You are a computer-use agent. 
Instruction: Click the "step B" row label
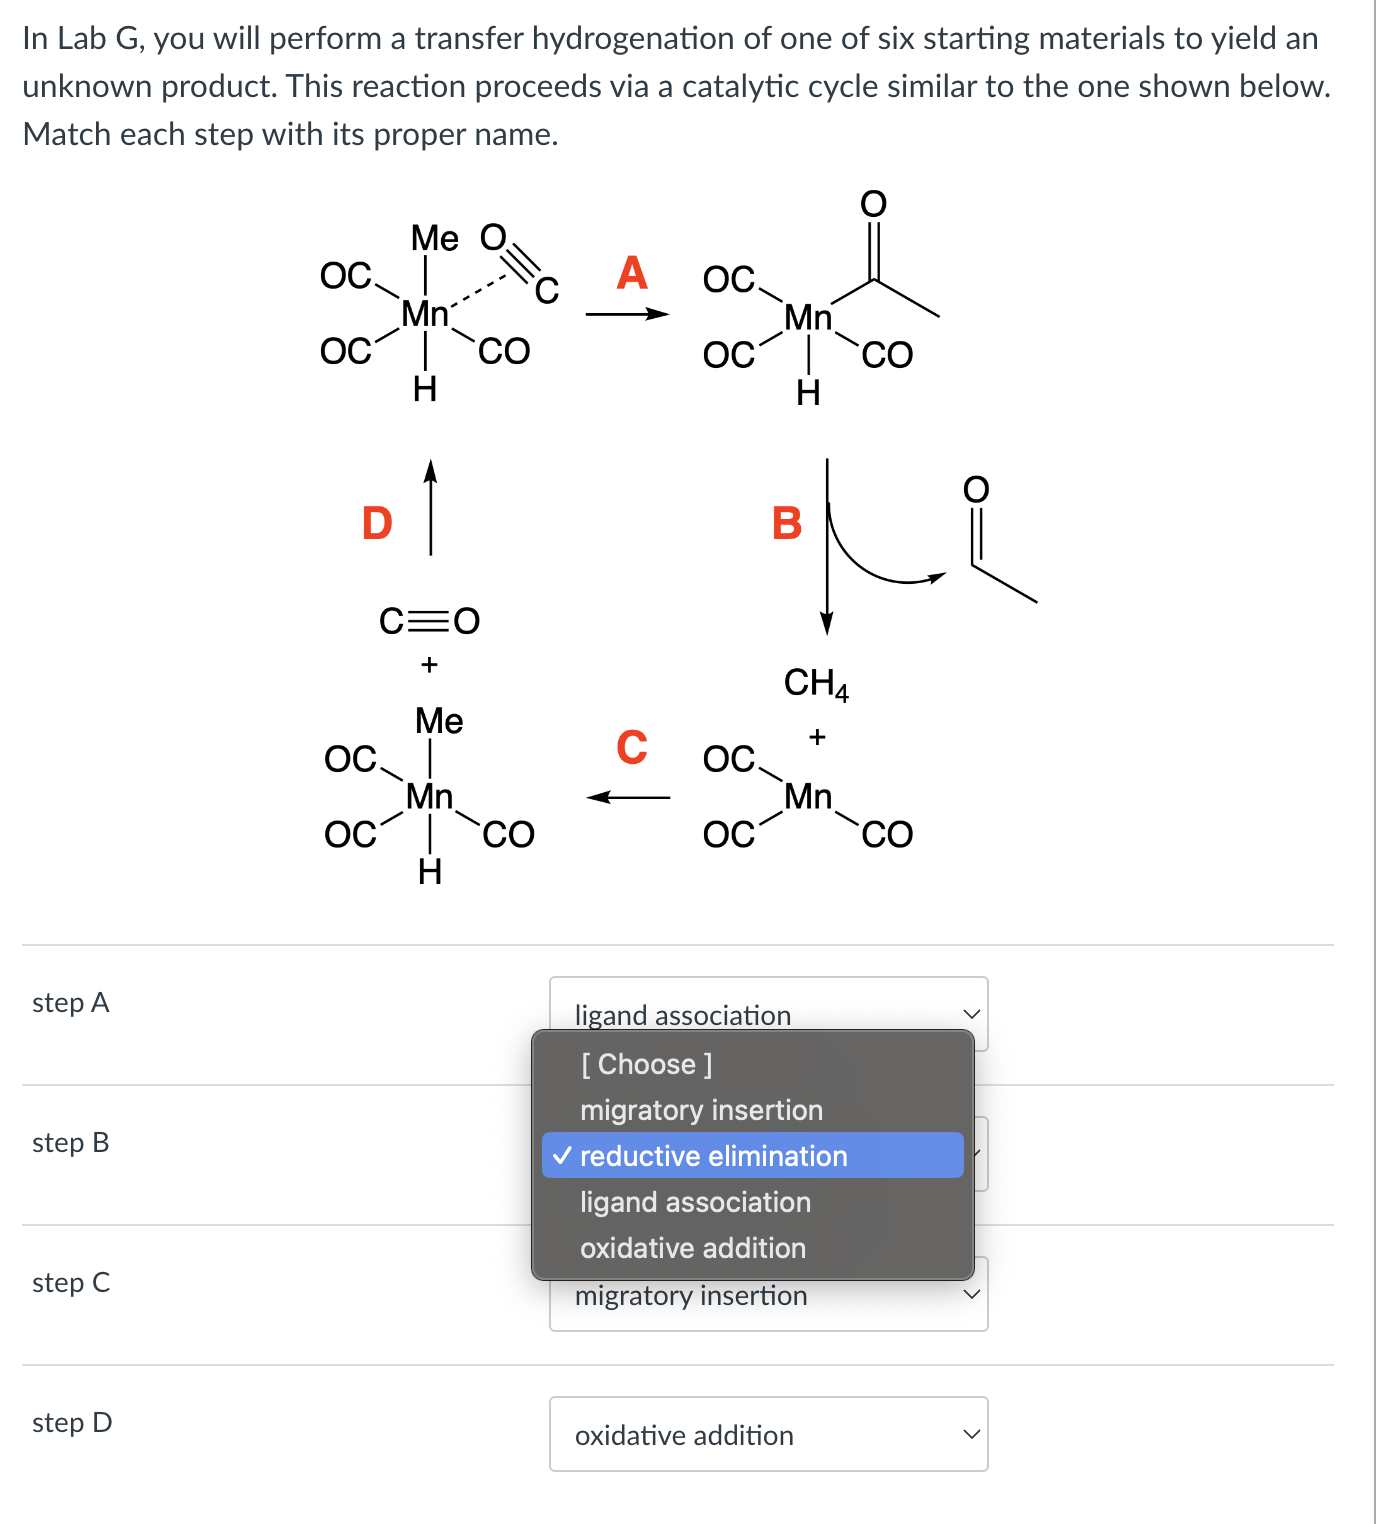70,1143
